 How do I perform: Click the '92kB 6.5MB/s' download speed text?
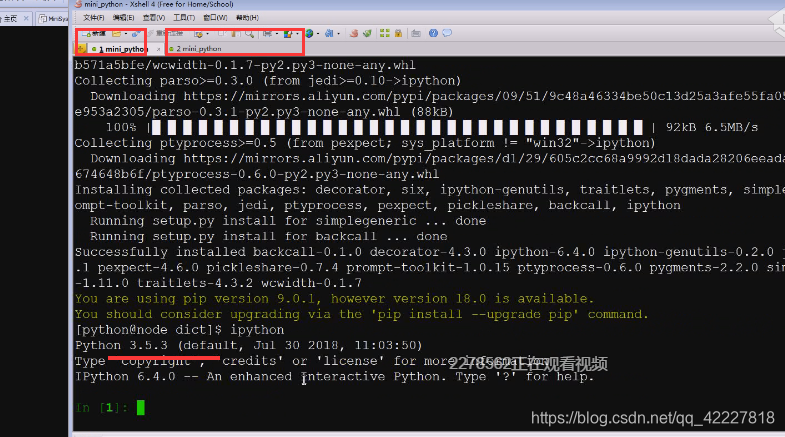pyautogui.click(x=711, y=127)
